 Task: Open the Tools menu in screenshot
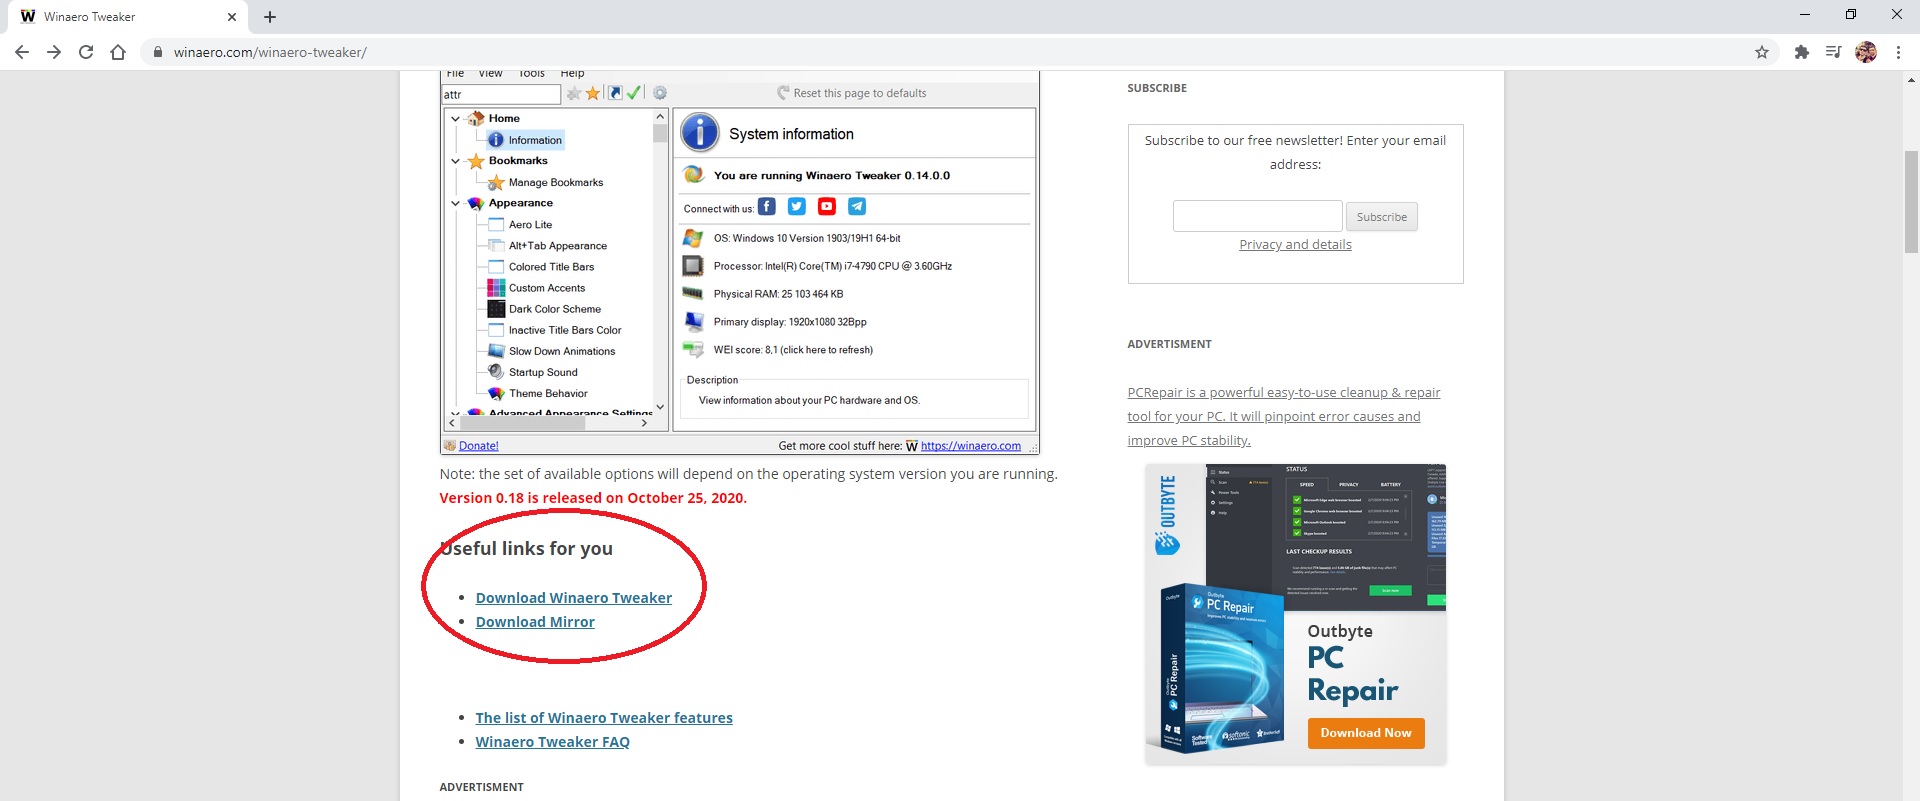coord(531,74)
